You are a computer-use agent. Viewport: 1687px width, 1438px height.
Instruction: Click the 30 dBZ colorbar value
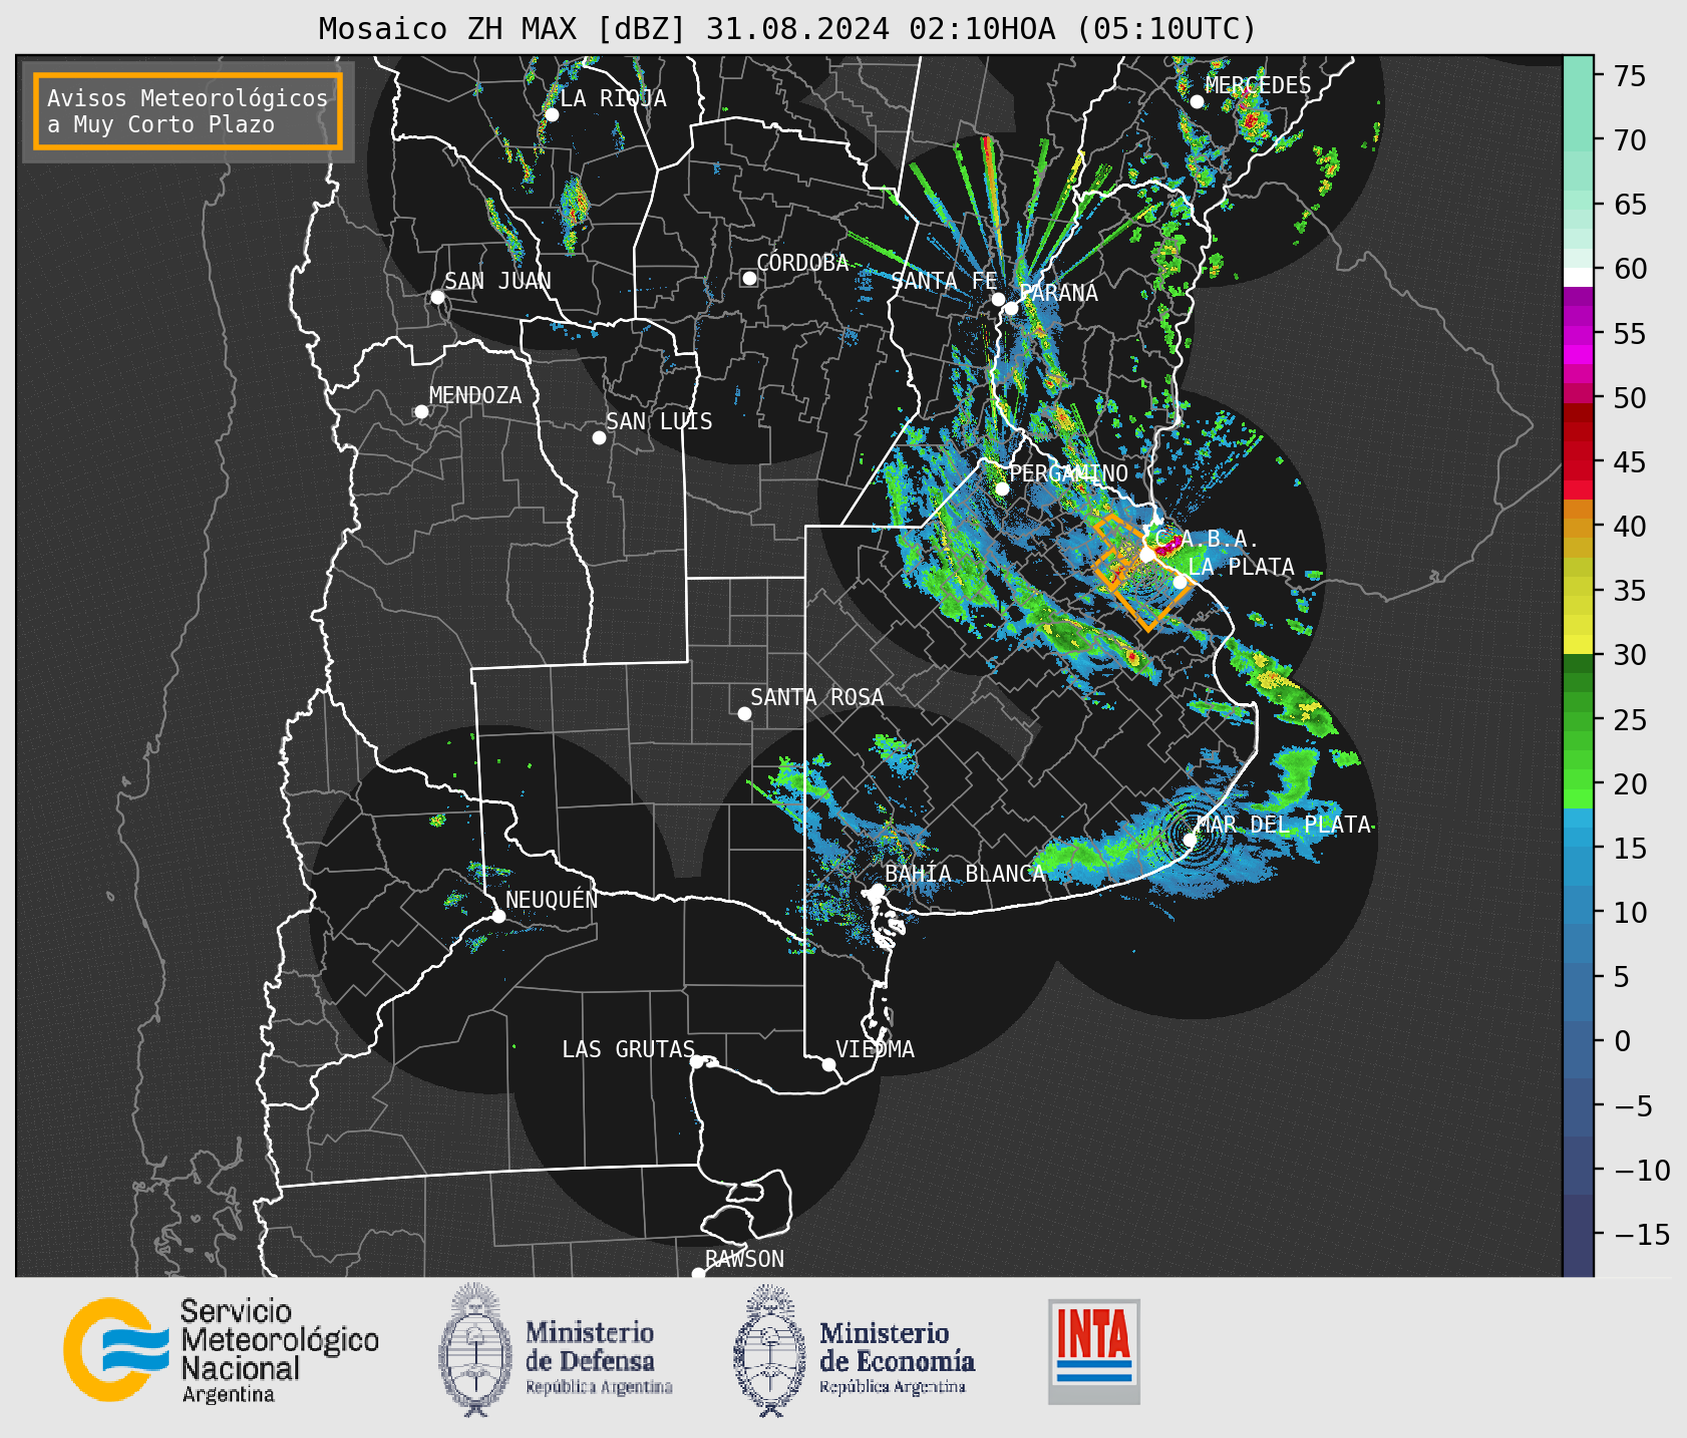tap(1628, 655)
